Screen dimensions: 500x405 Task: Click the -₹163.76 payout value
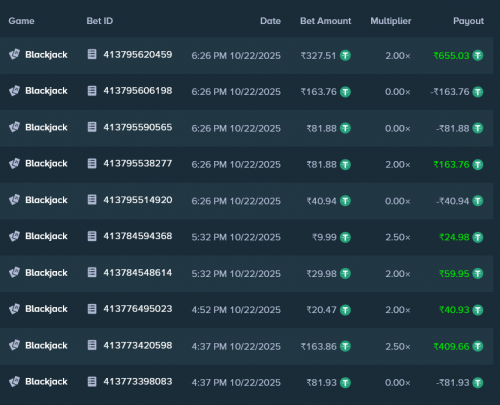click(450, 92)
